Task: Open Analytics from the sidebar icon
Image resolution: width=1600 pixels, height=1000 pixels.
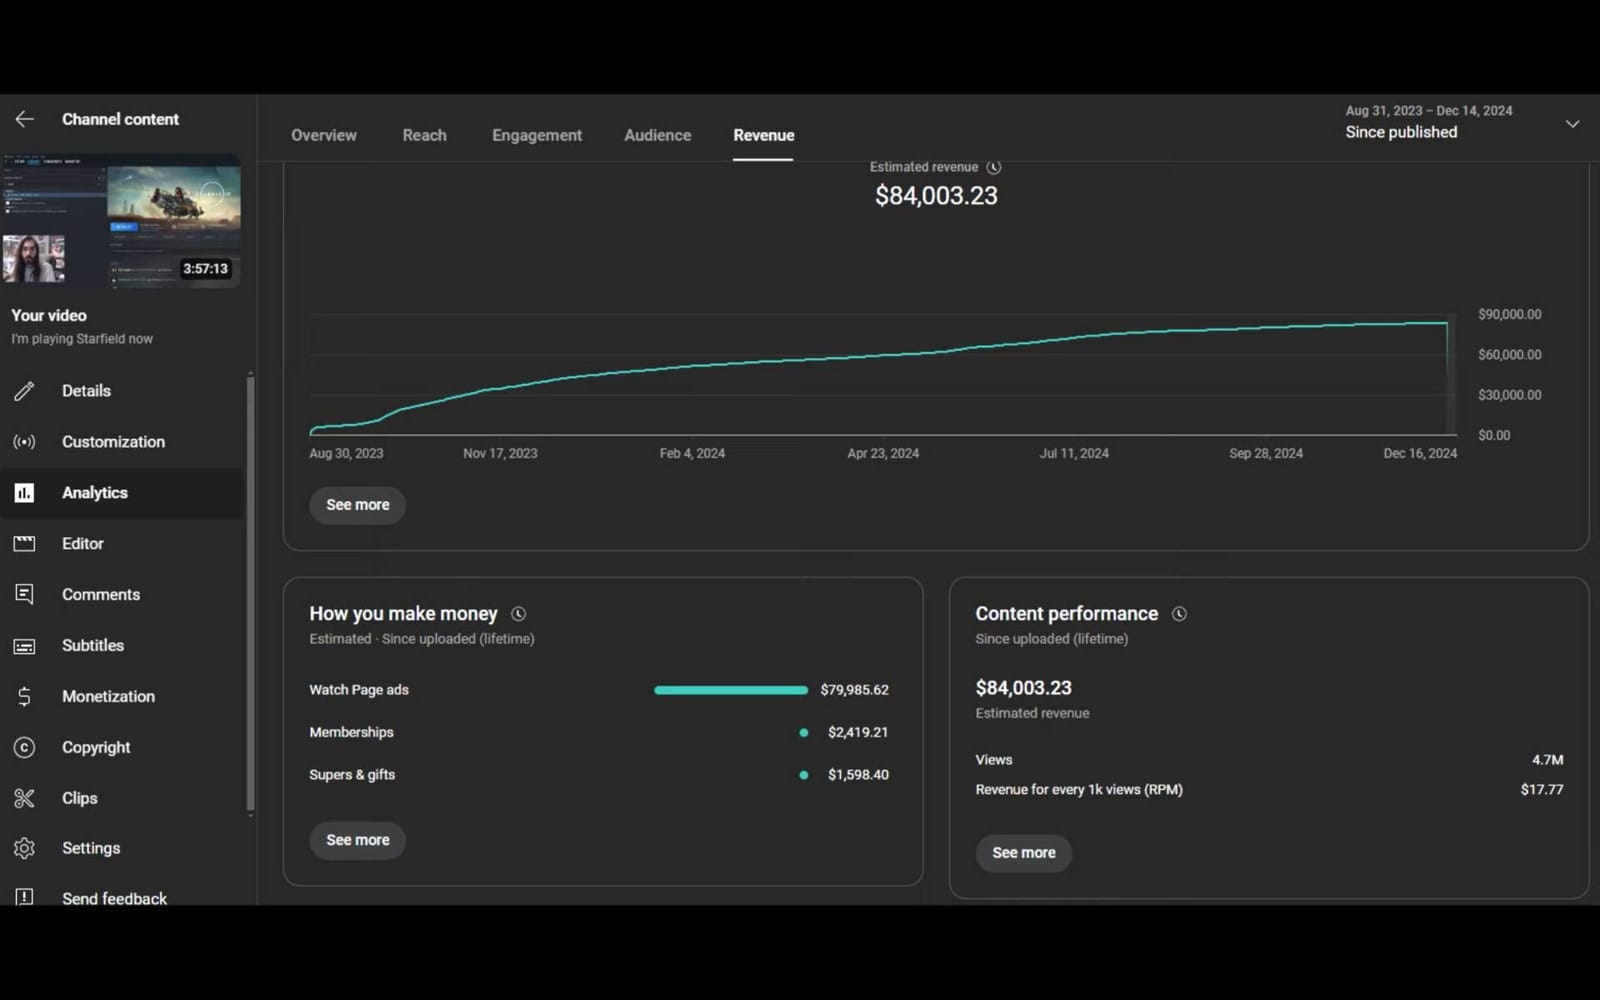Action: tap(24, 492)
